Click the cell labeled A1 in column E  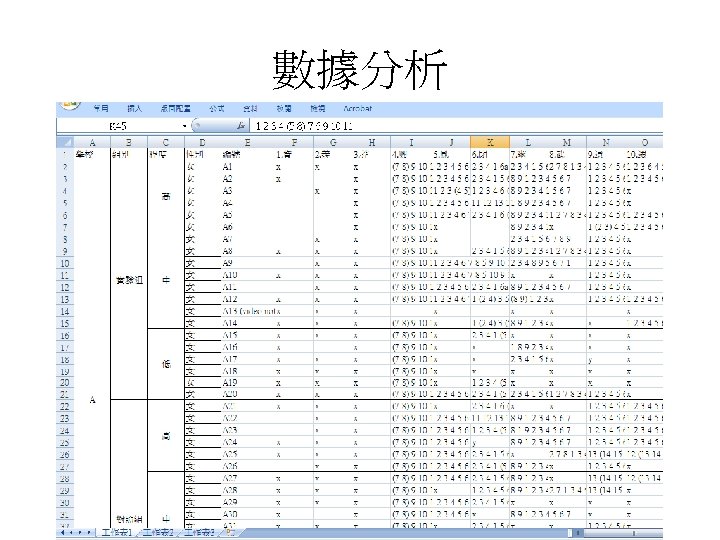click(248, 167)
